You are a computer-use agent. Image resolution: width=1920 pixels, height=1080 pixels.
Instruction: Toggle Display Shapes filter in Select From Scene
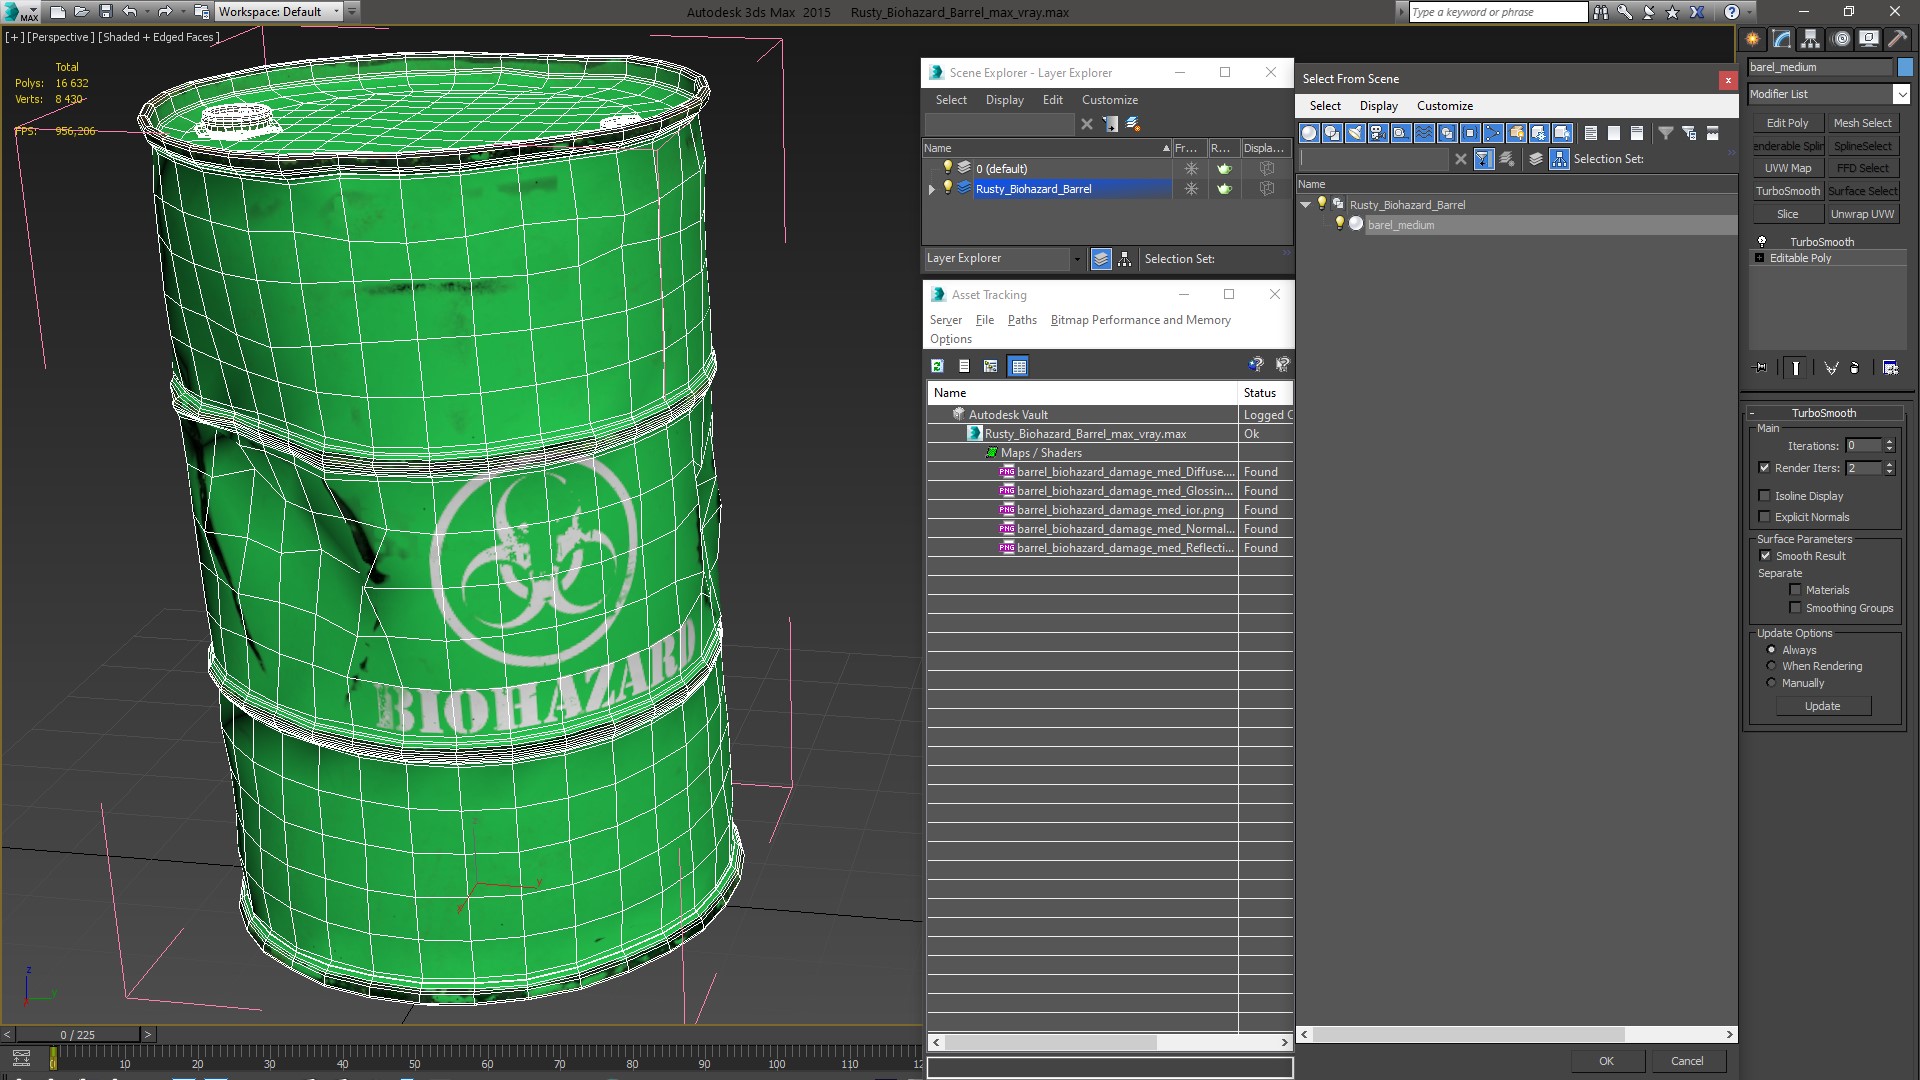1332,133
